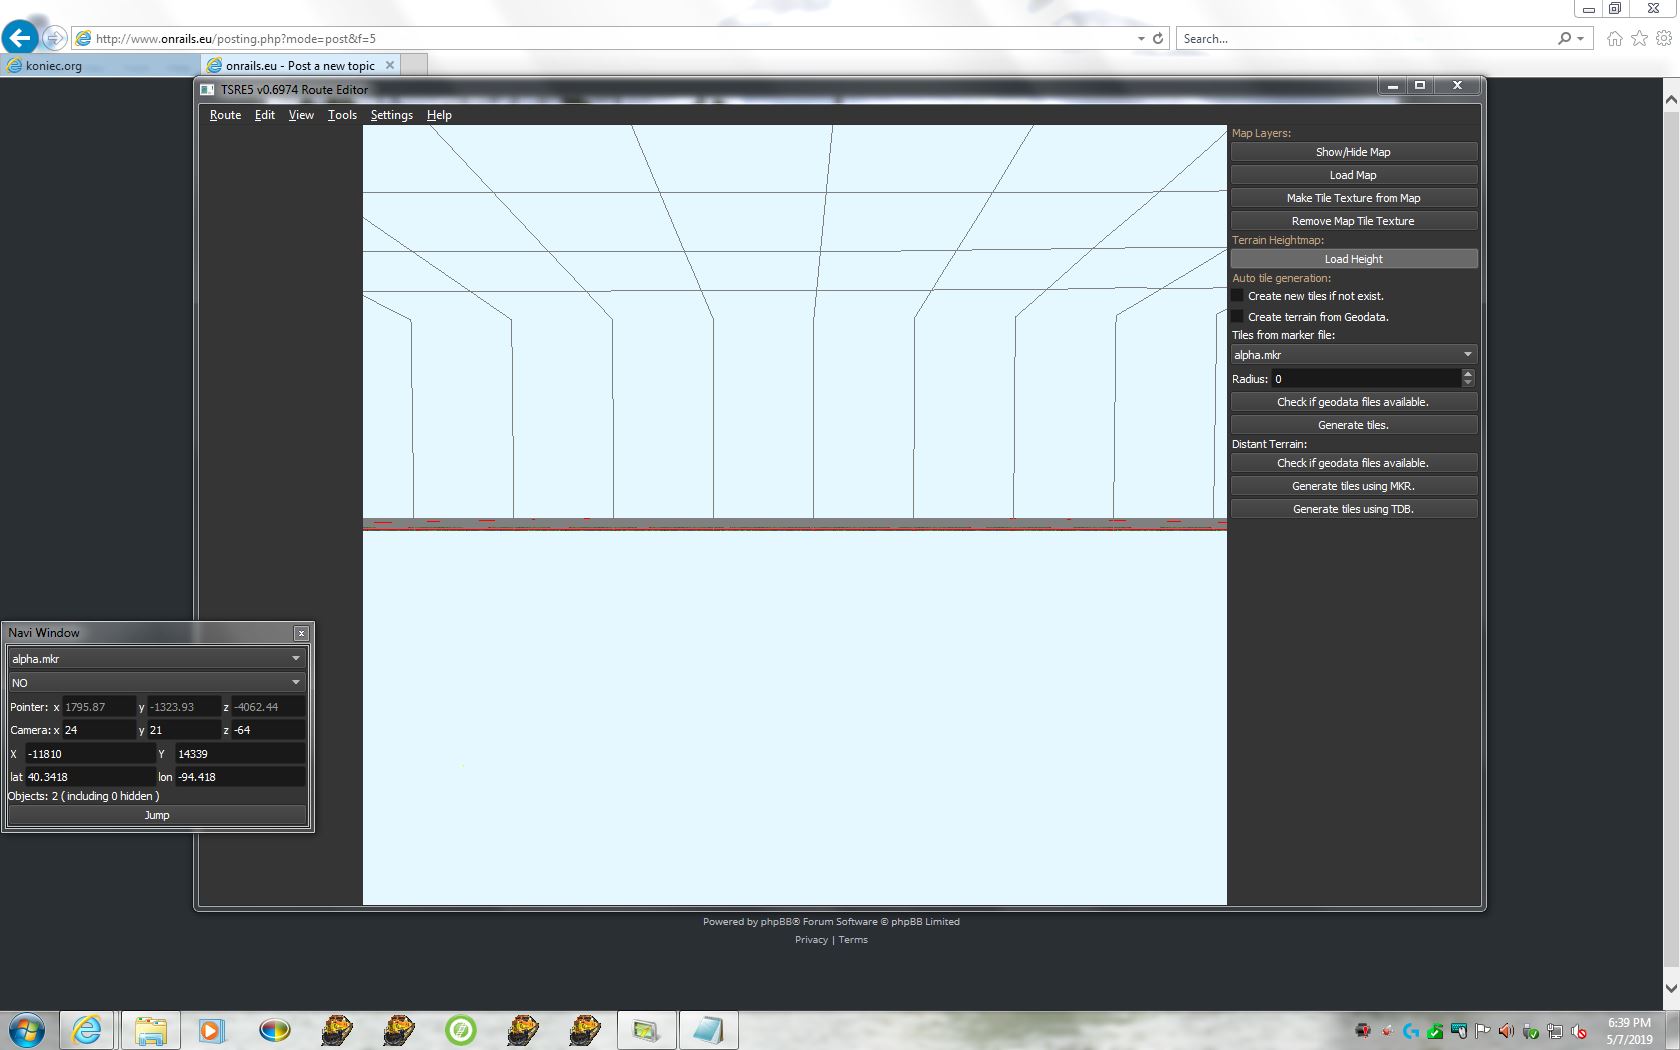Close the Navi Window
This screenshot has width=1680, height=1050.
[x=301, y=633]
